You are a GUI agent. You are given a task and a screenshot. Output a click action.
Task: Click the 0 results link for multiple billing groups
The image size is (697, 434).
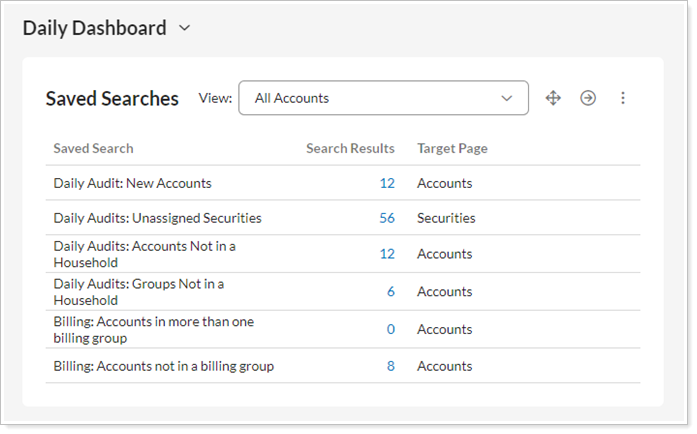(x=390, y=329)
